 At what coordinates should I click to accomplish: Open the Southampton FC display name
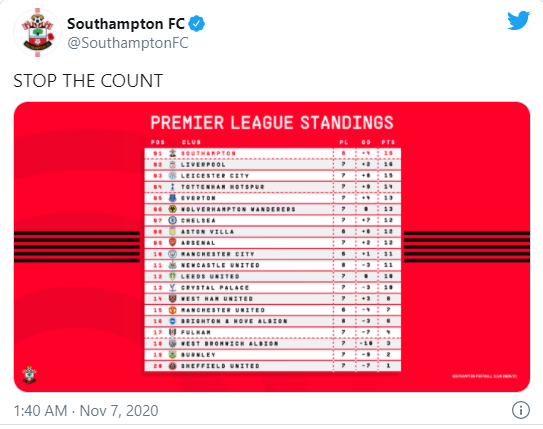click(126, 24)
